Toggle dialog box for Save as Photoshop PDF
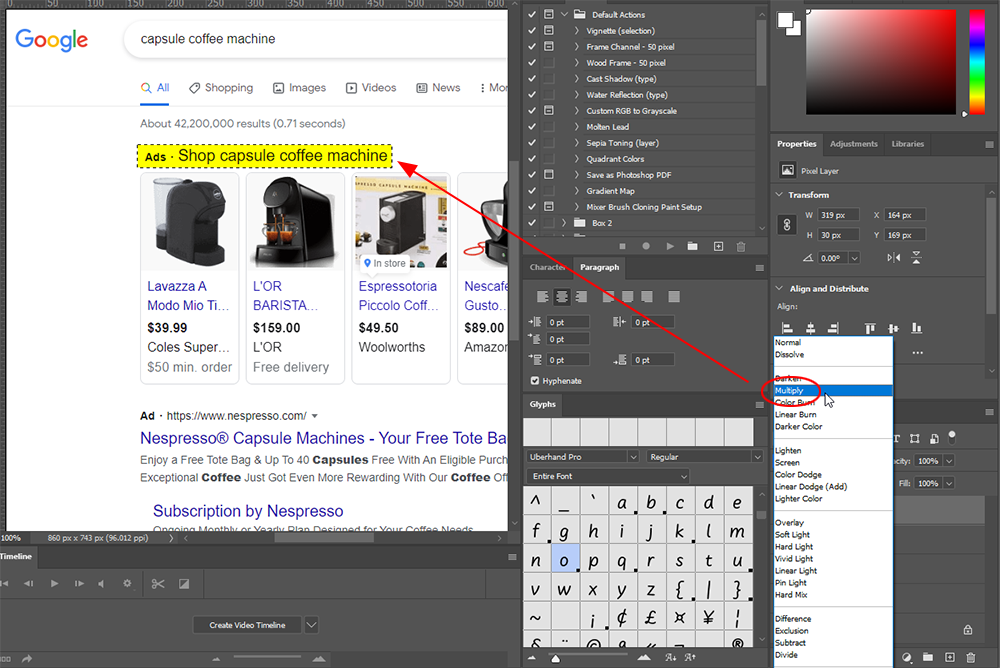This screenshot has width=1000, height=668. coord(548,174)
